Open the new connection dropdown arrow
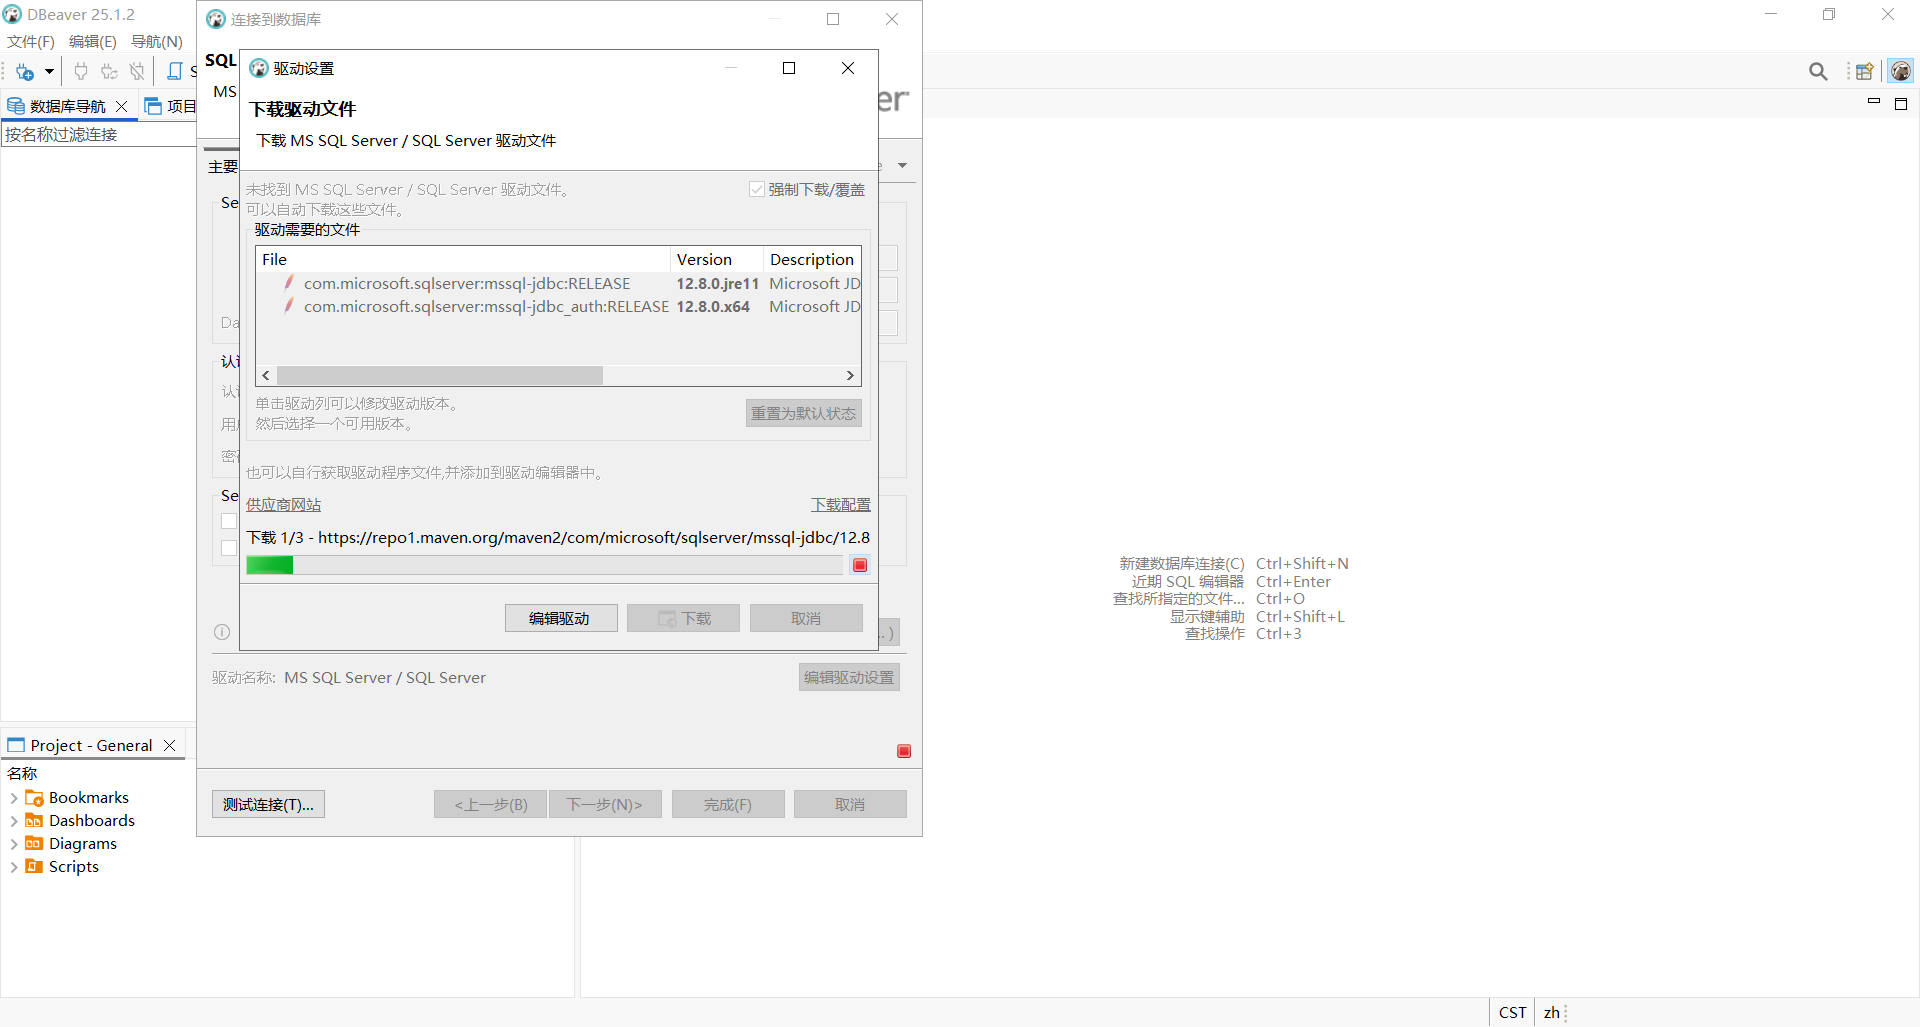This screenshot has height=1027, width=1920. point(49,72)
